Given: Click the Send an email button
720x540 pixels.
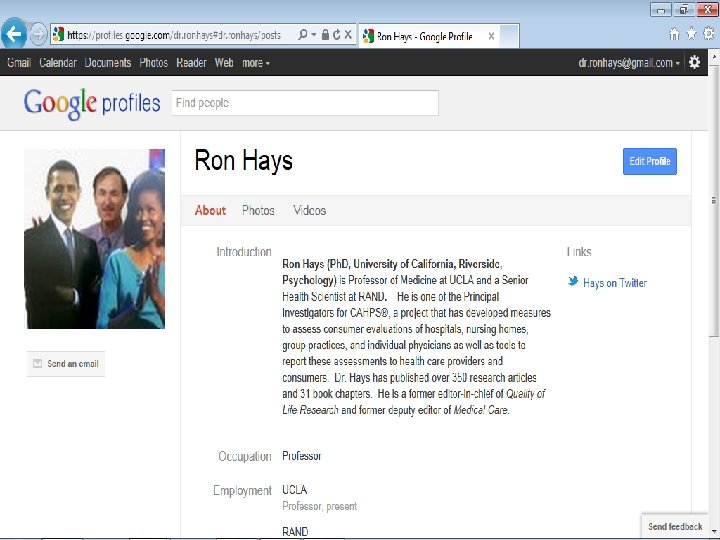Looking at the screenshot, I should coord(66,364).
